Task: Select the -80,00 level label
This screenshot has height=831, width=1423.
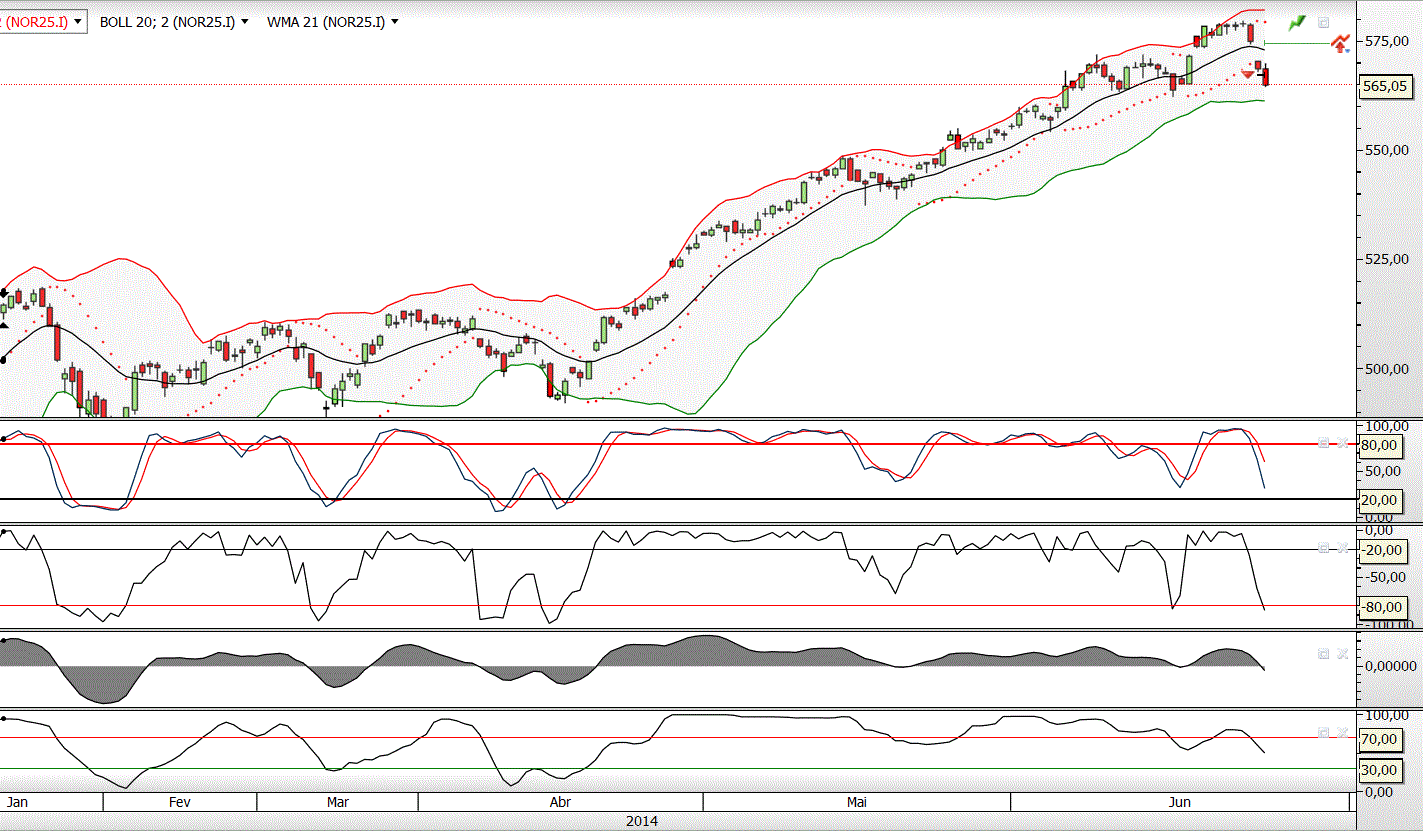Action: tap(1385, 606)
